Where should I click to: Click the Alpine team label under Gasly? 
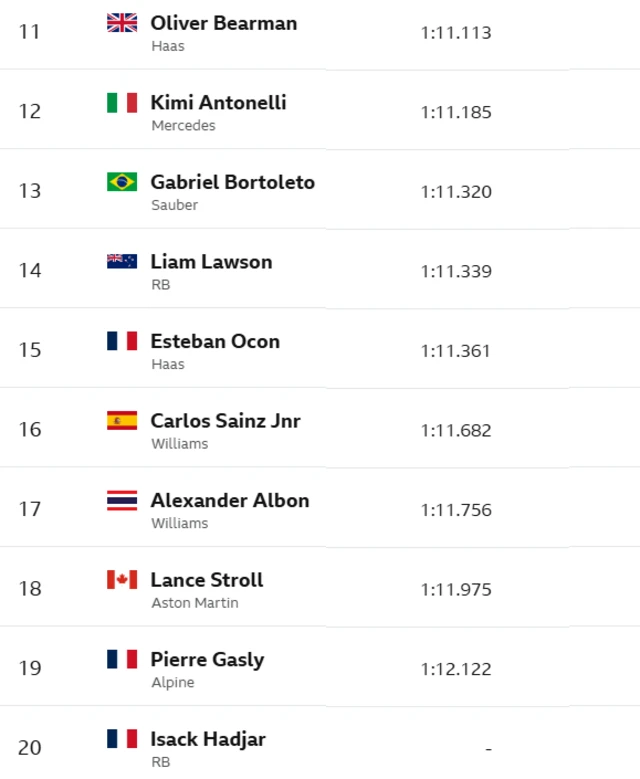tap(172, 683)
